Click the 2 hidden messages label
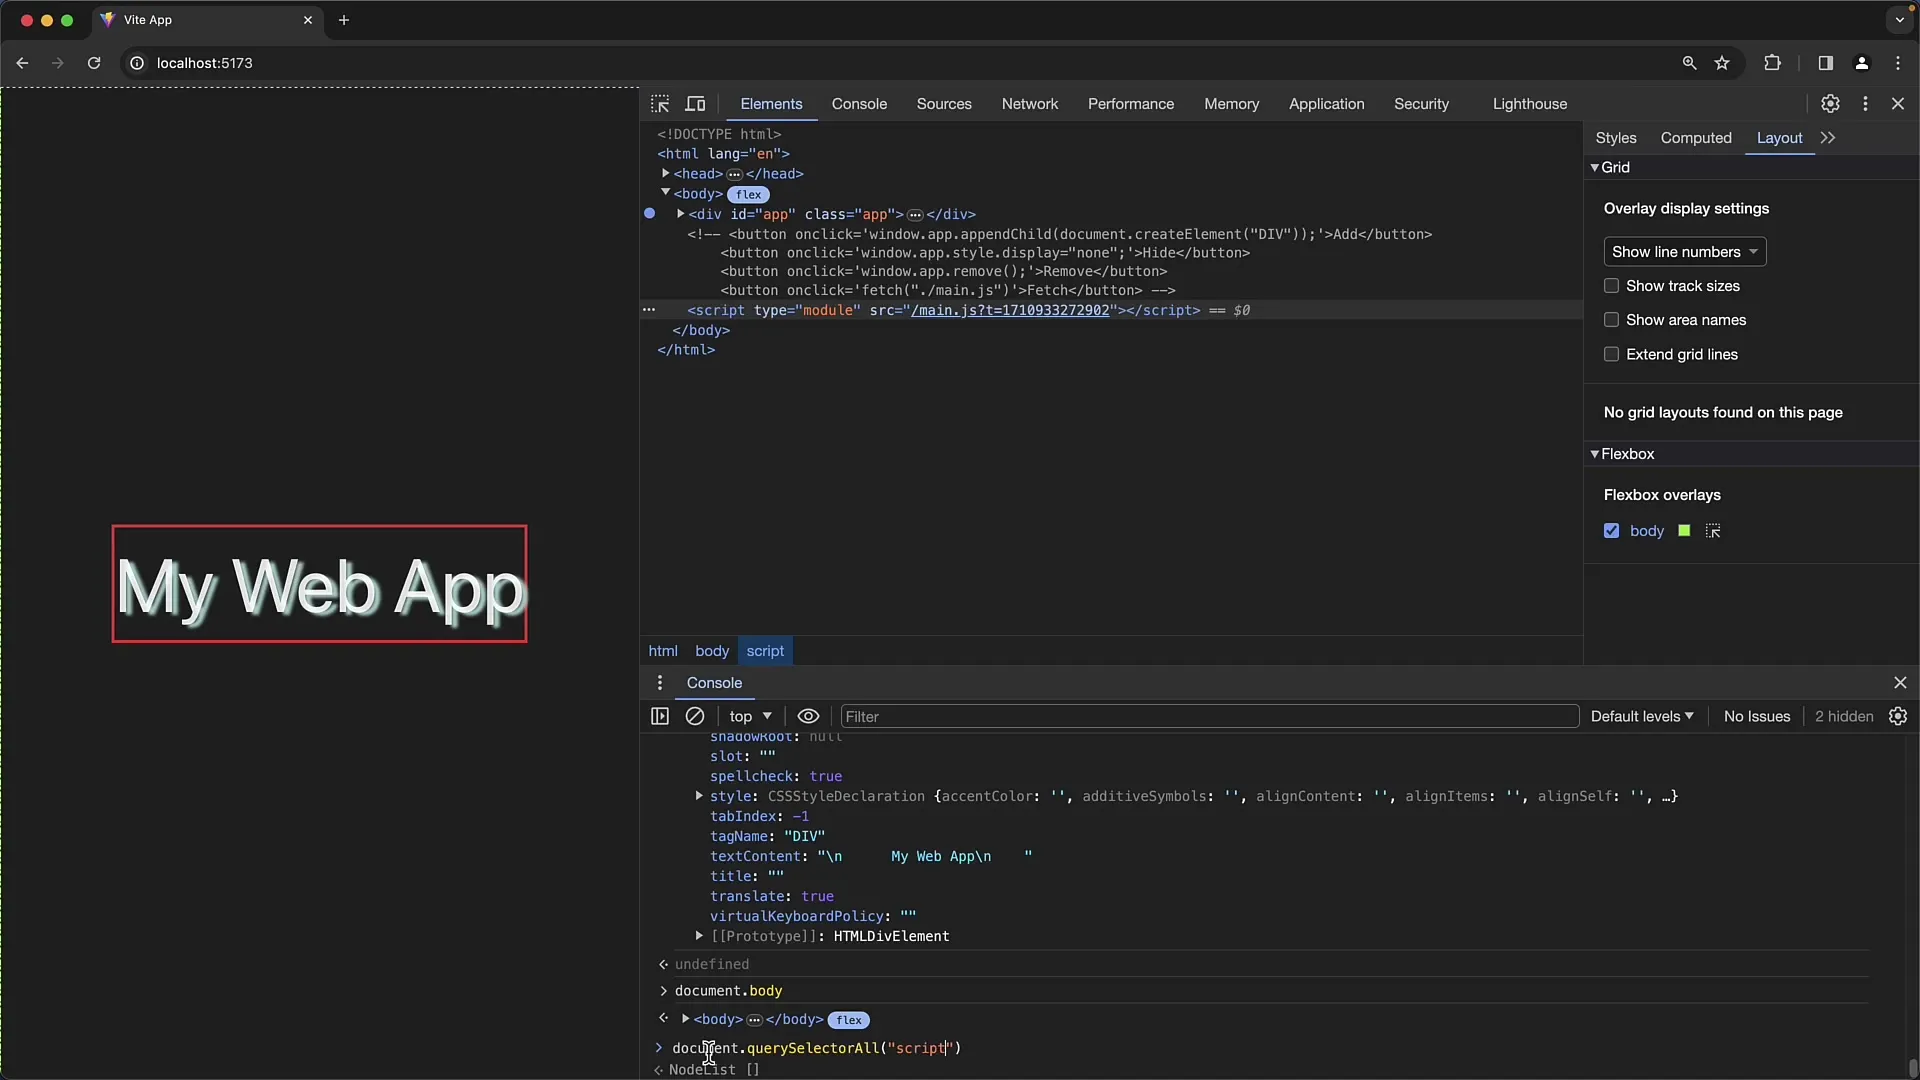Viewport: 1920px width, 1080px height. (1844, 716)
